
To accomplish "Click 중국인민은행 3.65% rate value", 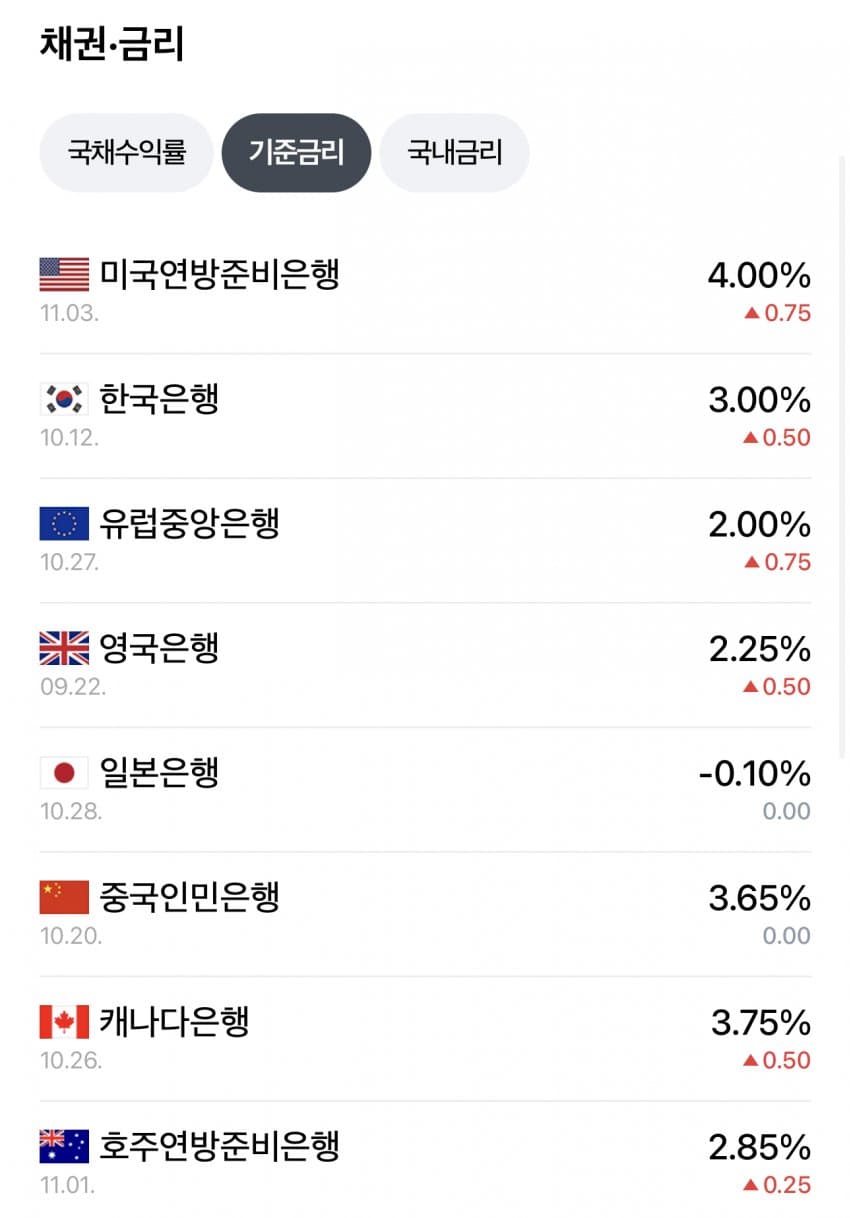I will tap(759, 898).
